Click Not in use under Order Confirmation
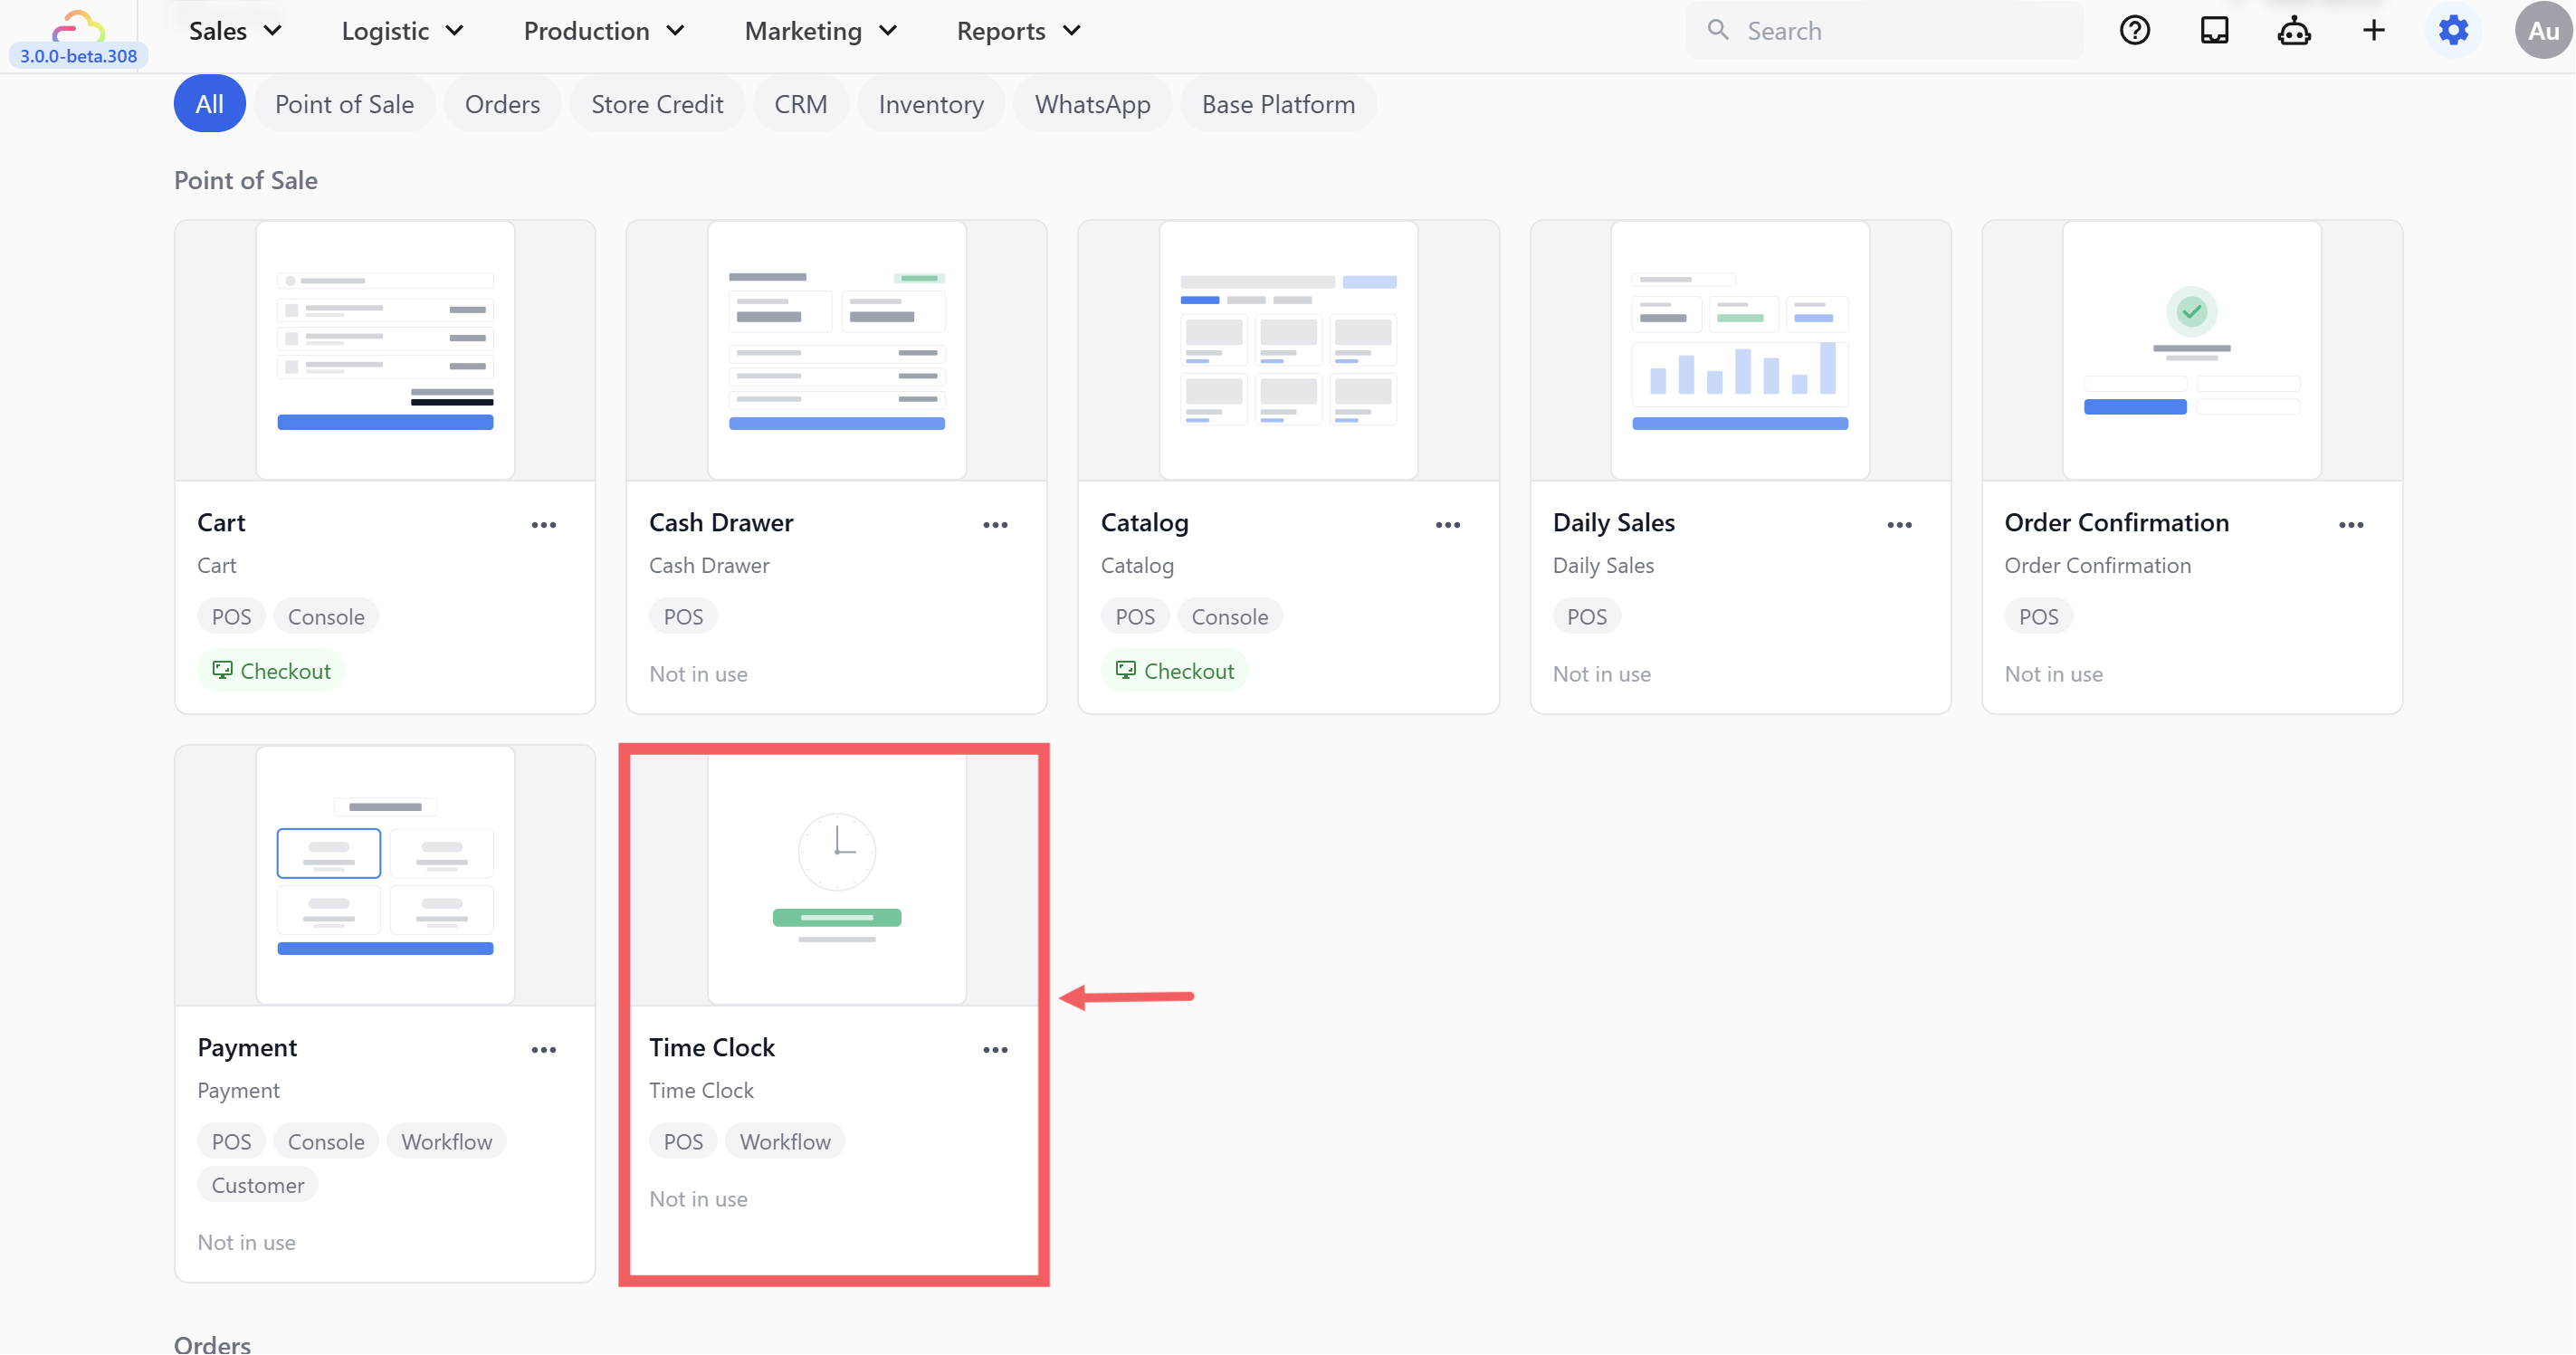Viewport: 2576px width, 1355px height. pos(2054,674)
